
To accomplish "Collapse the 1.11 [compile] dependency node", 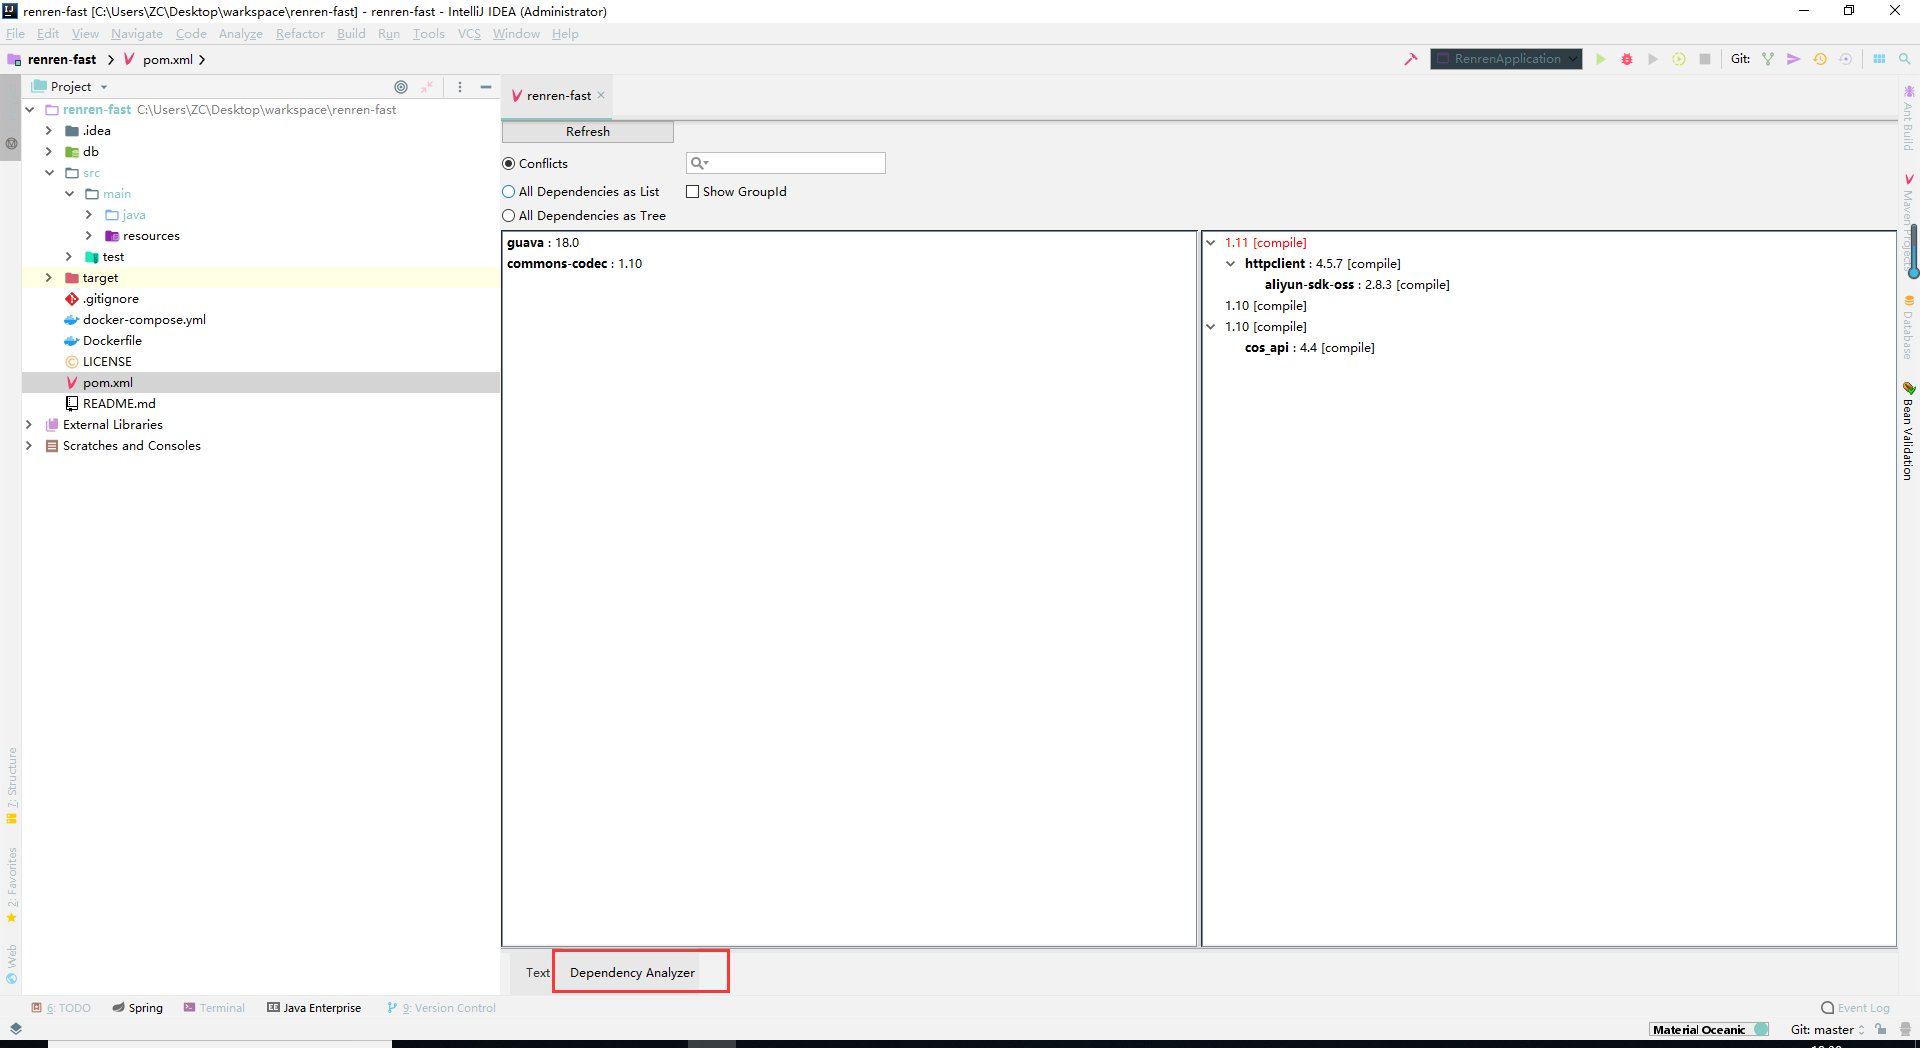I will click(1211, 243).
